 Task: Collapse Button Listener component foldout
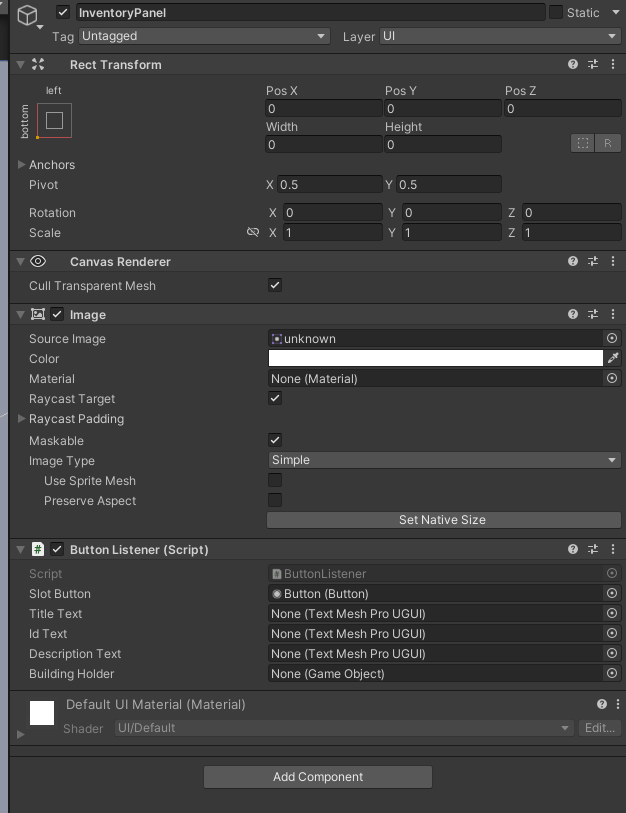(20, 549)
